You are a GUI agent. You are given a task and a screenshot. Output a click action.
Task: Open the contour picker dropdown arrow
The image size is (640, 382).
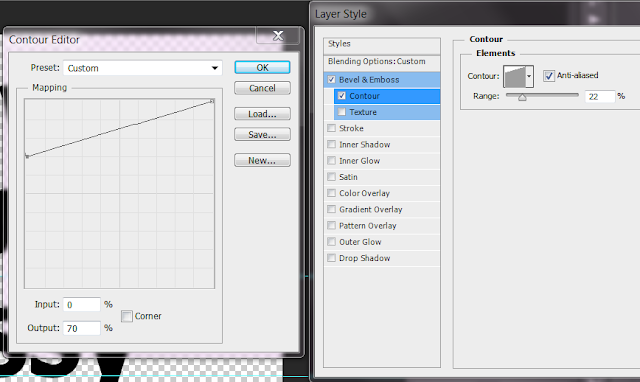tap(529, 76)
